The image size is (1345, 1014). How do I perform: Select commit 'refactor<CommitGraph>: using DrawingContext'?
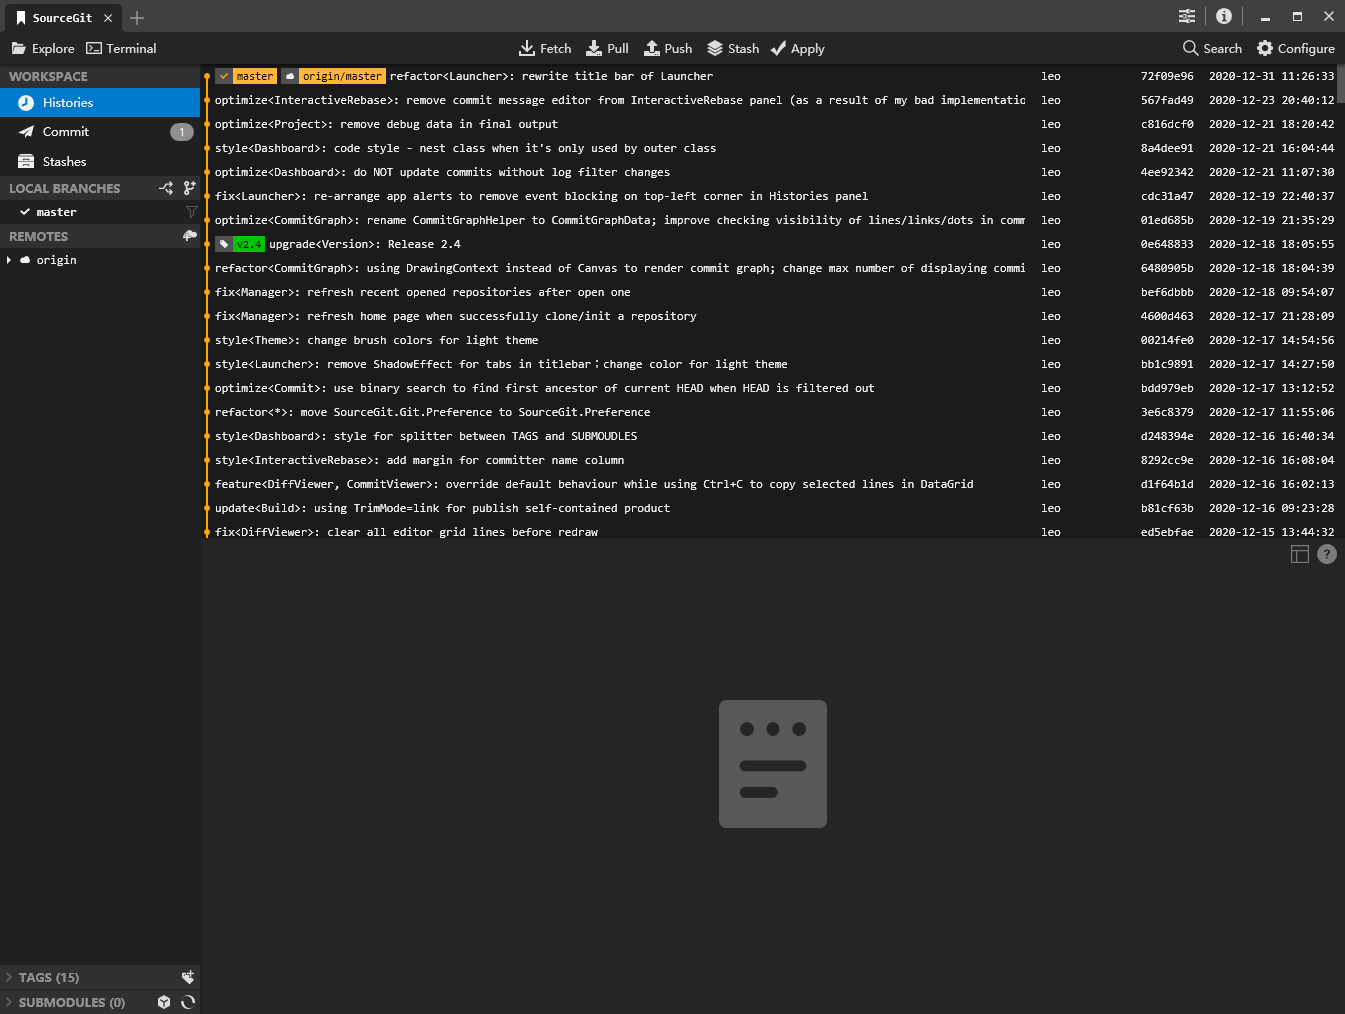pos(770,268)
